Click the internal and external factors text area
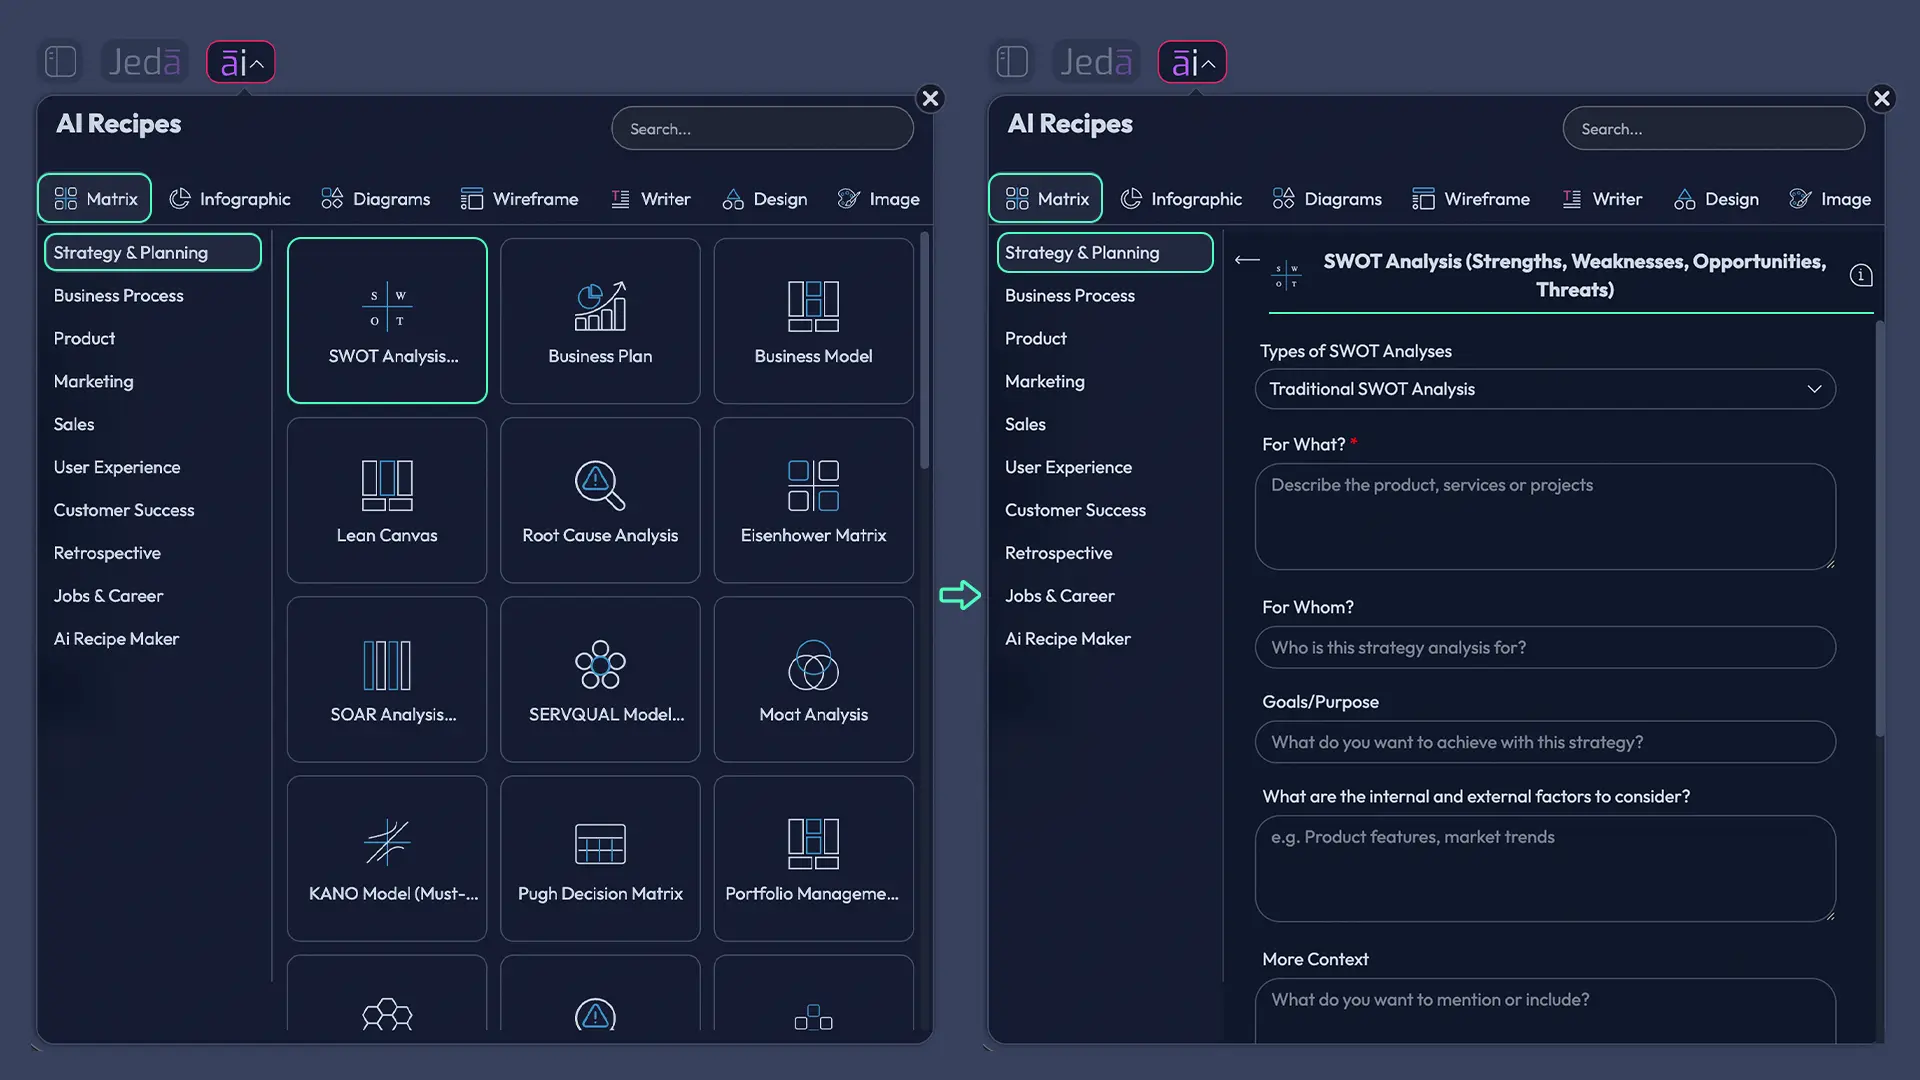This screenshot has width=1920, height=1080. click(1545, 869)
